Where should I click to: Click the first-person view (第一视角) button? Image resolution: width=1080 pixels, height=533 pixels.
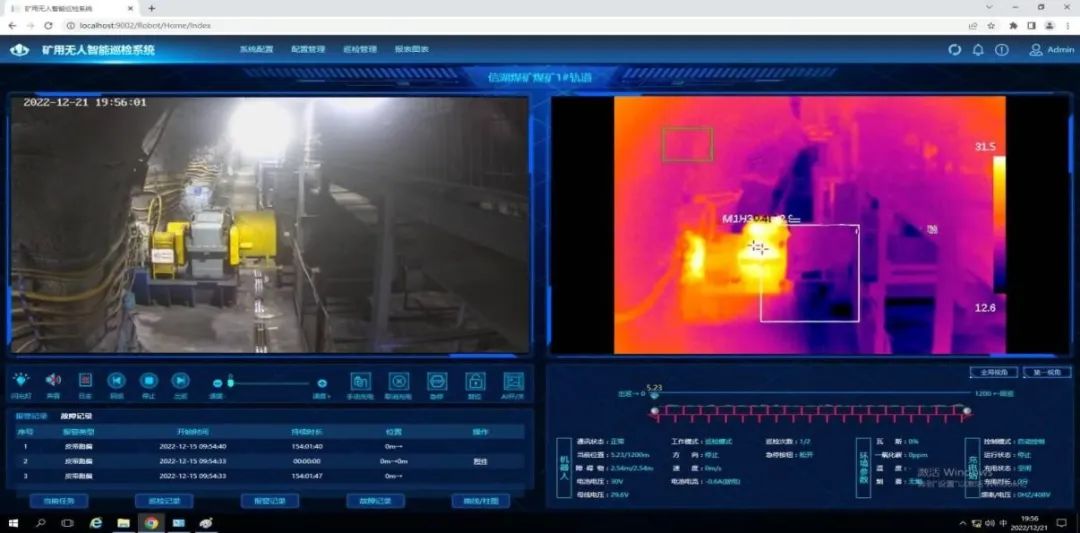click(x=1047, y=372)
